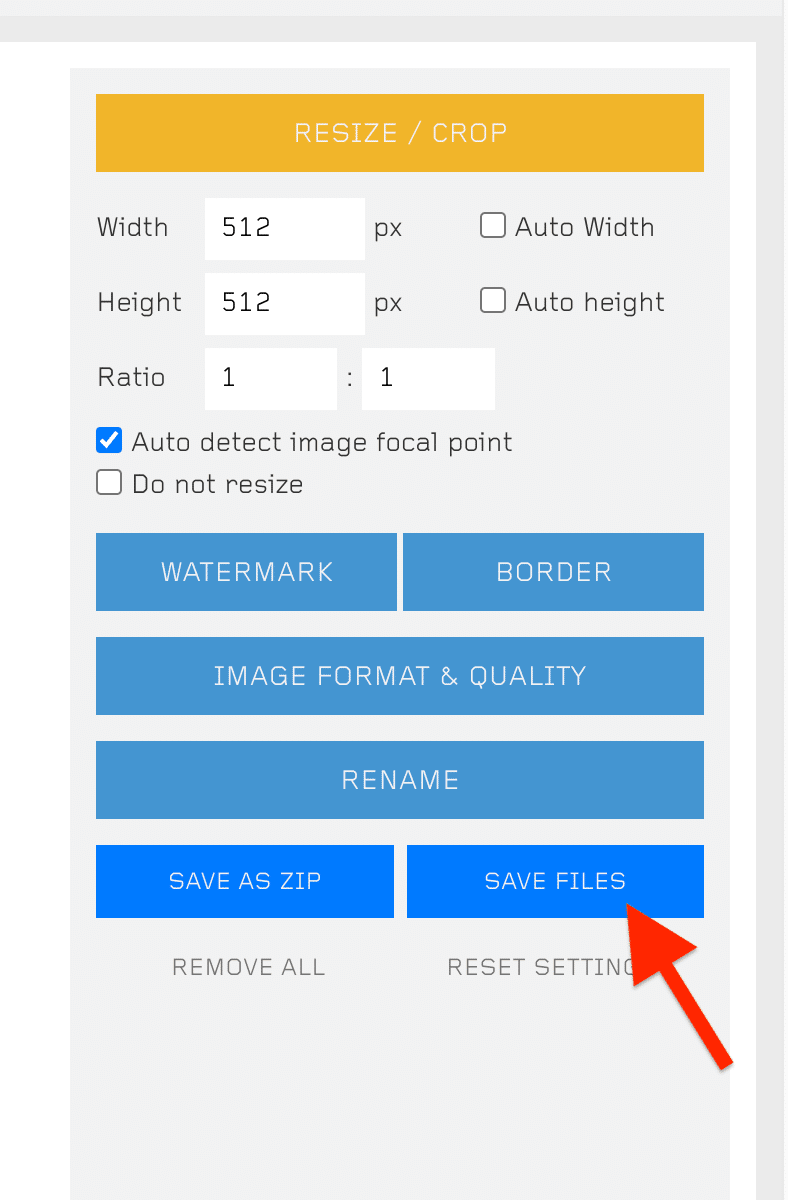
Task: Click the Height value input field
Action: click(x=284, y=303)
